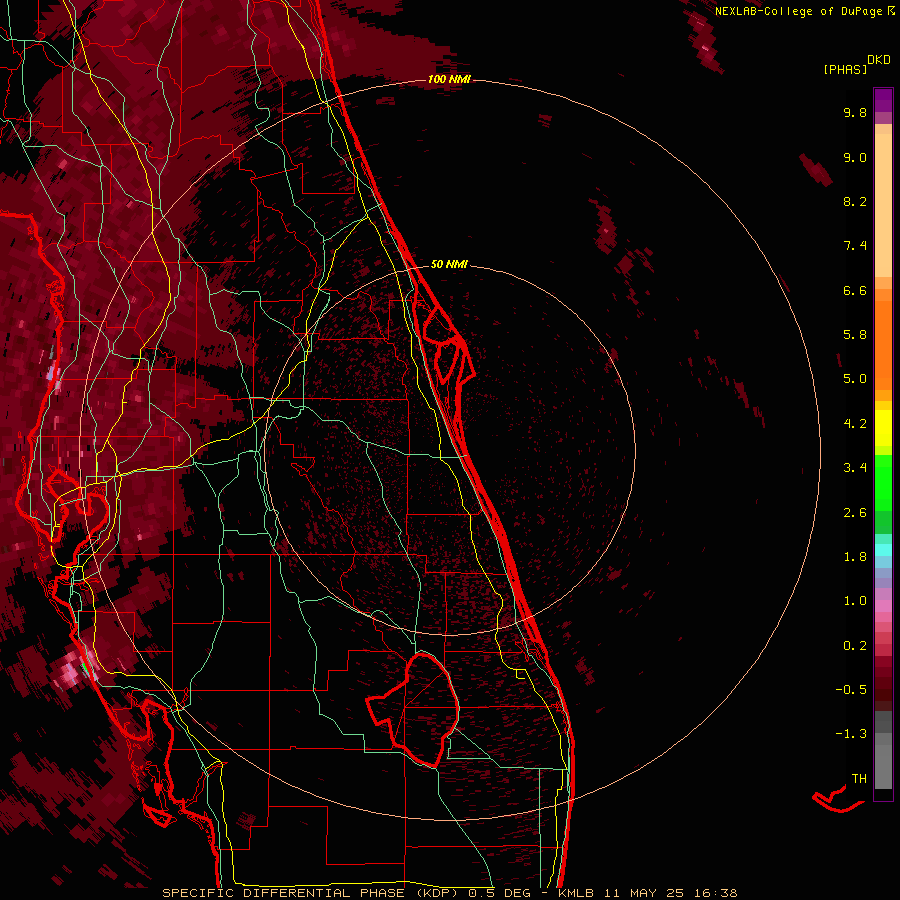The width and height of the screenshot is (900, 900).
Task: Click the 0.2 value on the scale
Action: click(x=855, y=646)
